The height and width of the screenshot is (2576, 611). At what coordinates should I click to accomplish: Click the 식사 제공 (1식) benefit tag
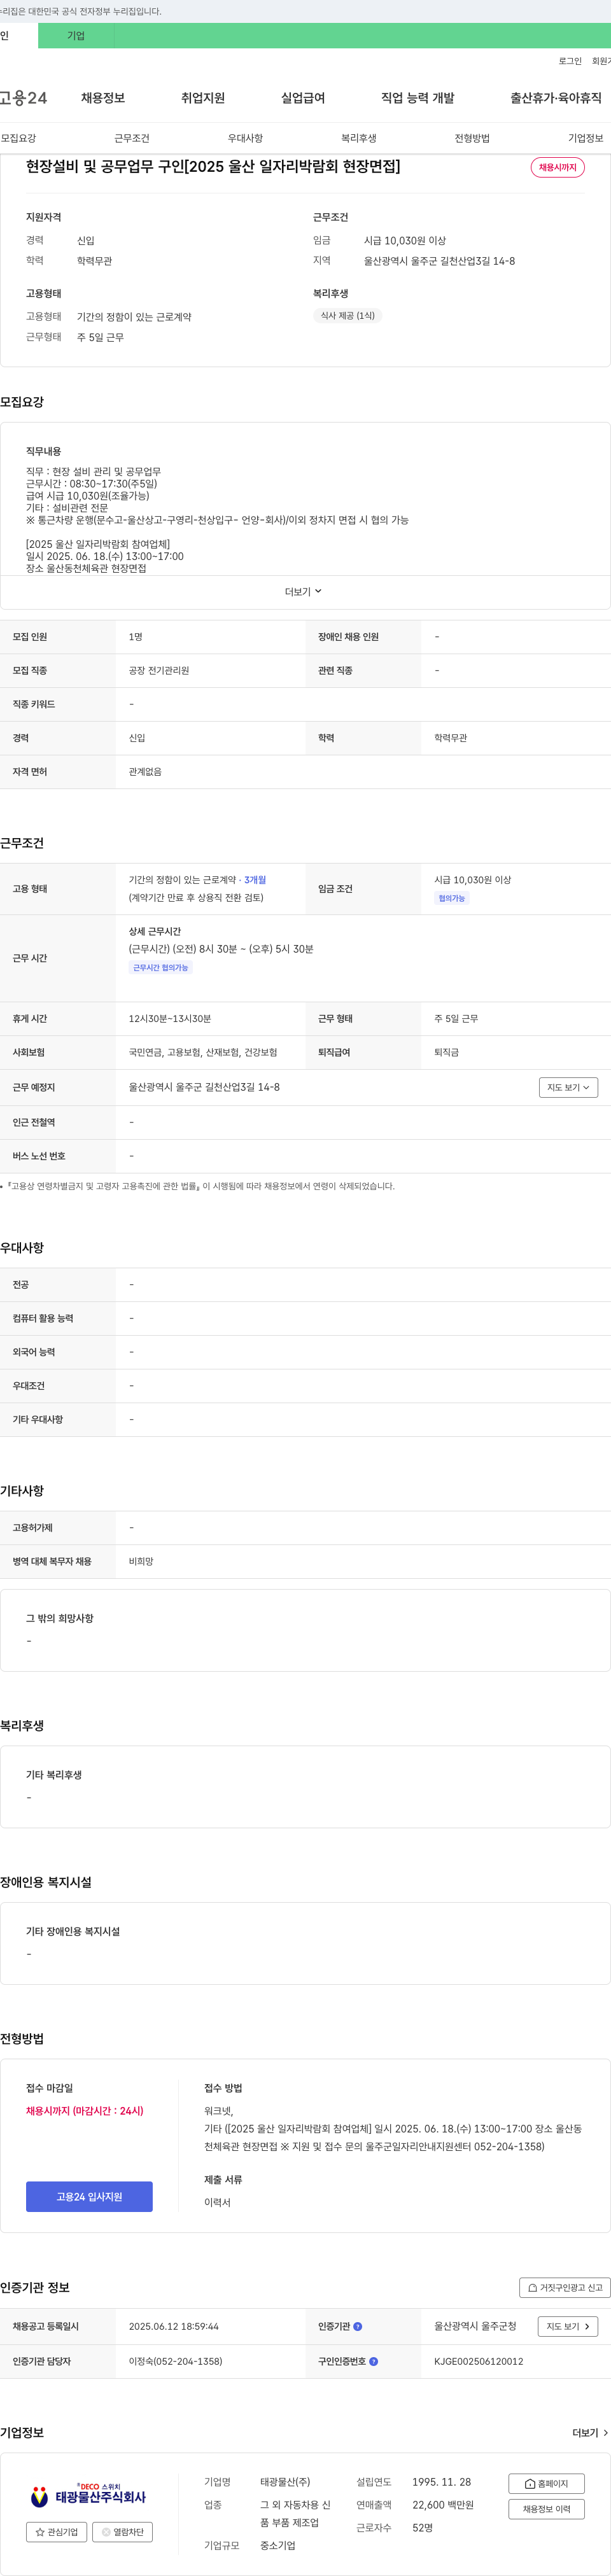point(348,316)
